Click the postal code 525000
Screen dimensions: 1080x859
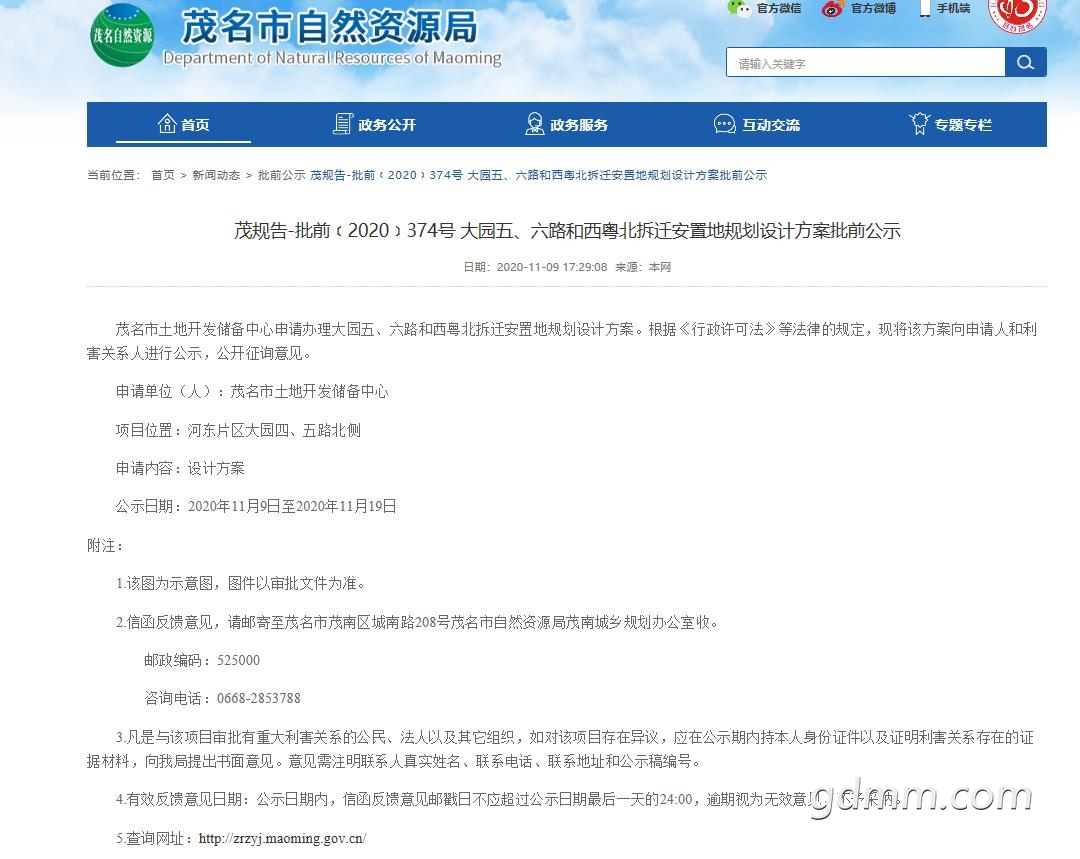[x=238, y=660]
